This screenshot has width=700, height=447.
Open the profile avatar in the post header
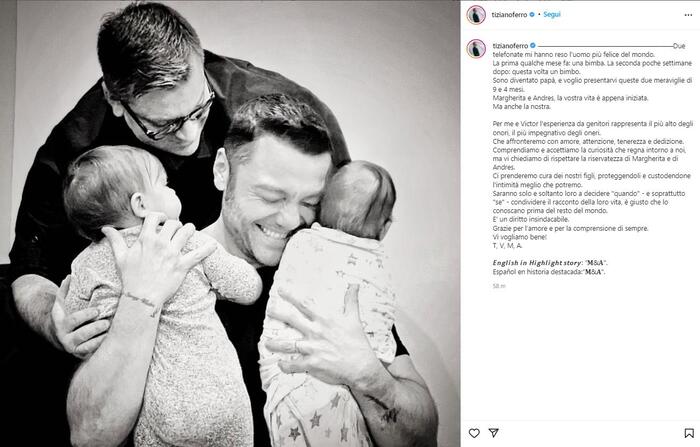(x=476, y=15)
